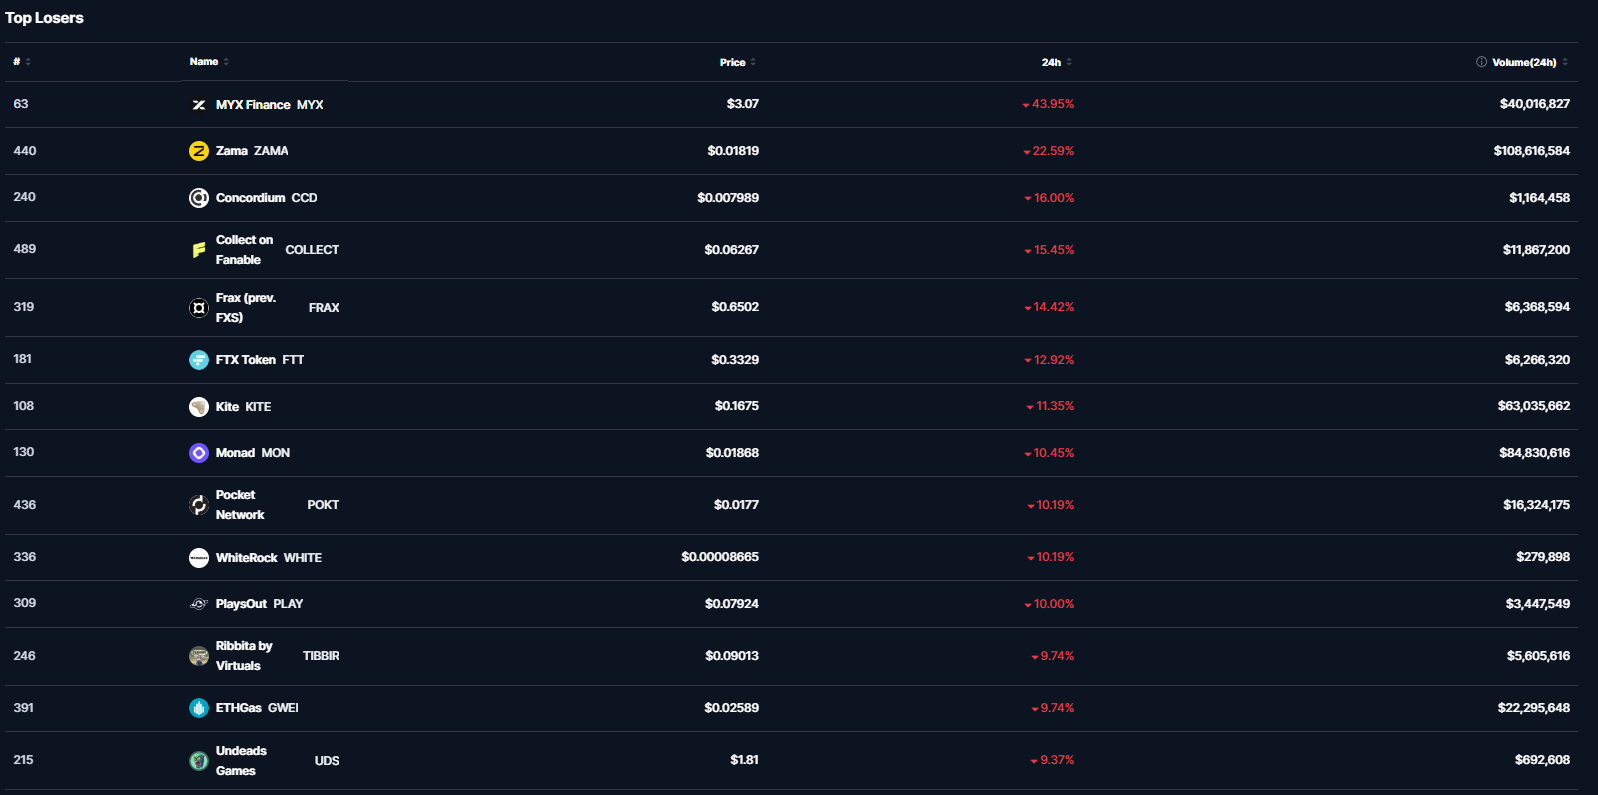This screenshot has height=795, width=1598.
Task: Open Frax (prev. FXS) coin page
Action: pyautogui.click(x=246, y=308)
